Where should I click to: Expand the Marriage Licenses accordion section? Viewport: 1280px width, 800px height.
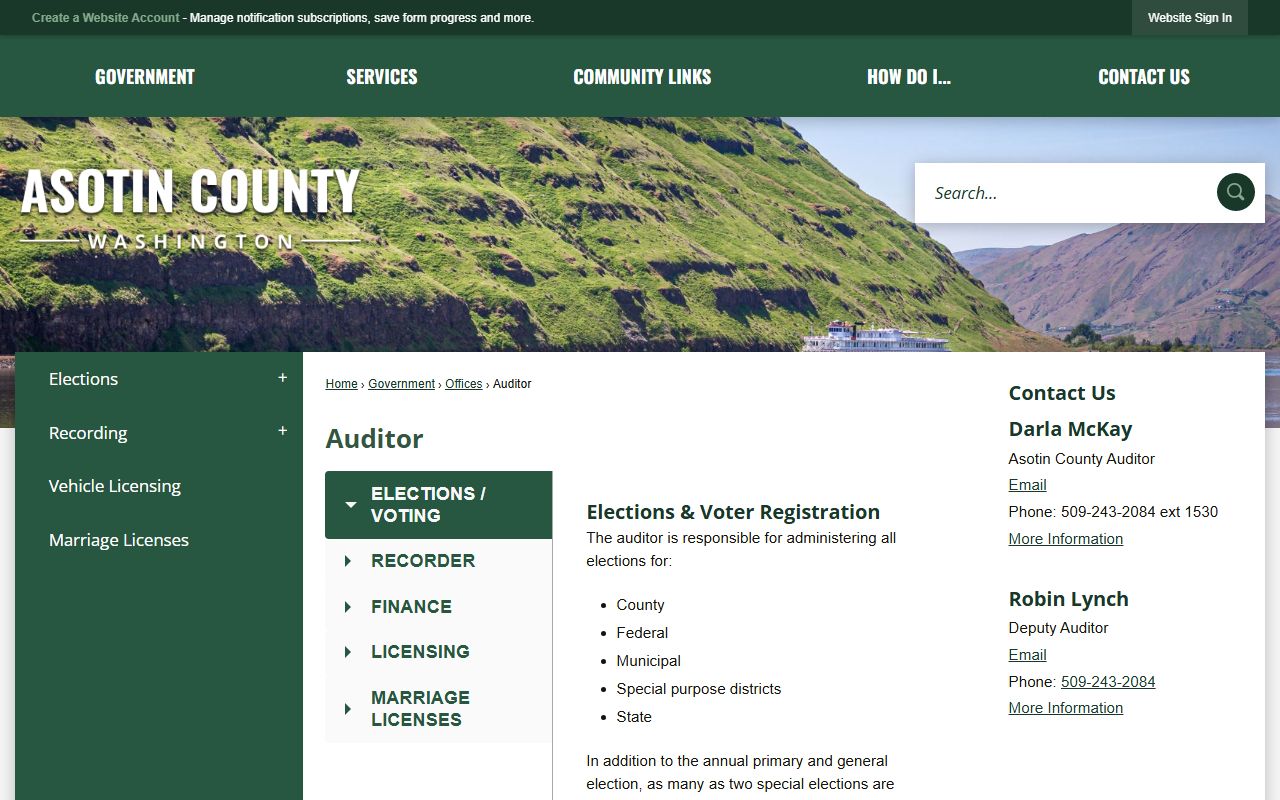(x=438, y=708)
